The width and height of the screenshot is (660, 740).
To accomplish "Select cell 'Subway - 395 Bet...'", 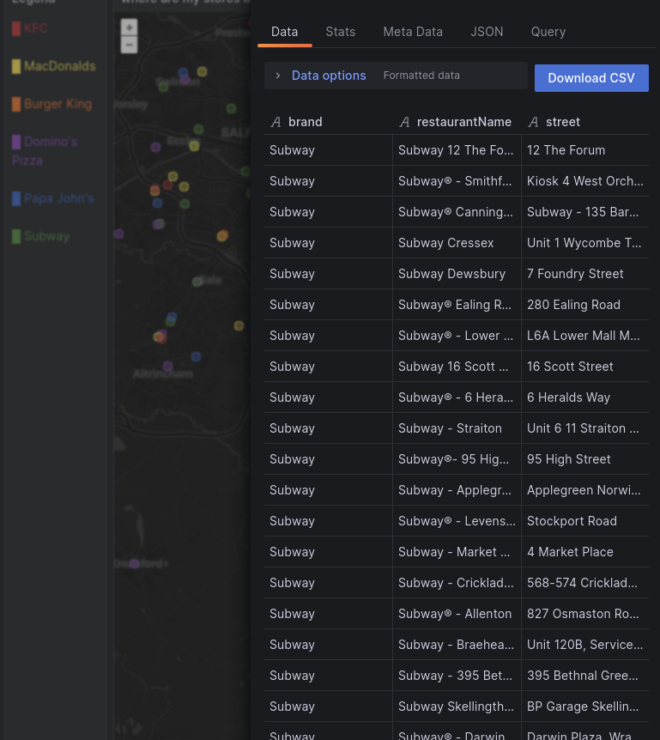I will [x=457, y=676].
